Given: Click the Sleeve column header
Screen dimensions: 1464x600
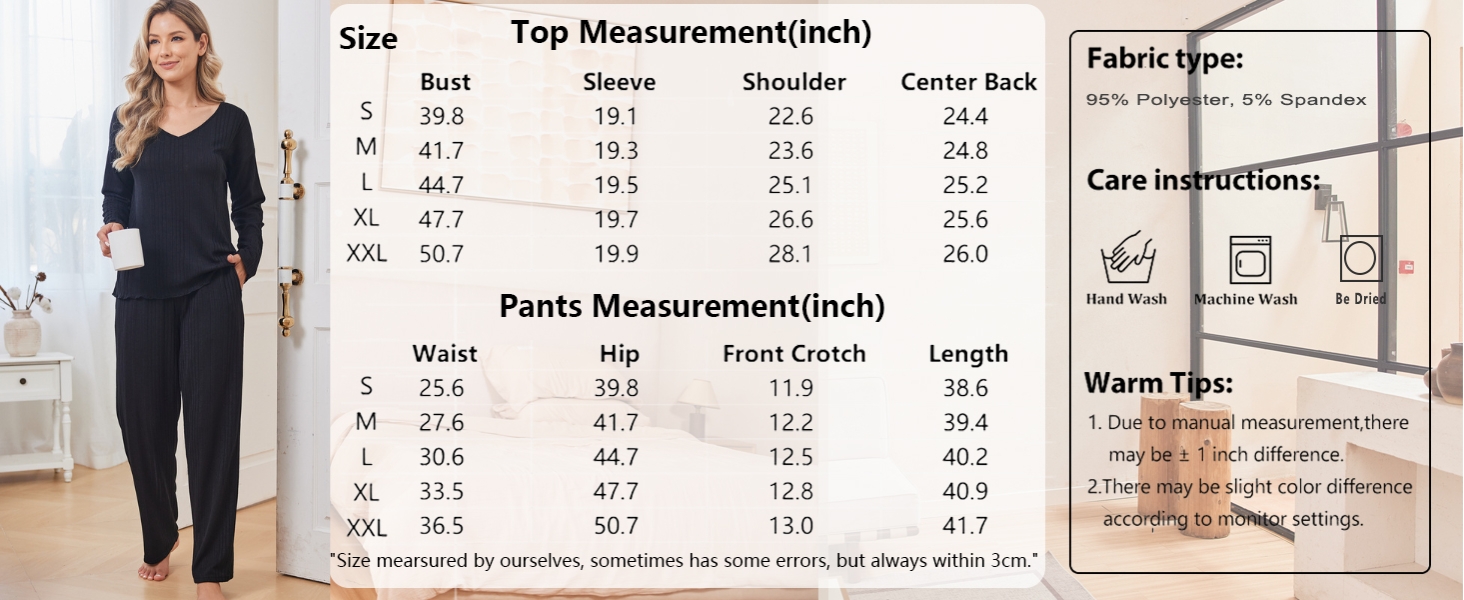Looking at the screenshot, I should [619, 82].
